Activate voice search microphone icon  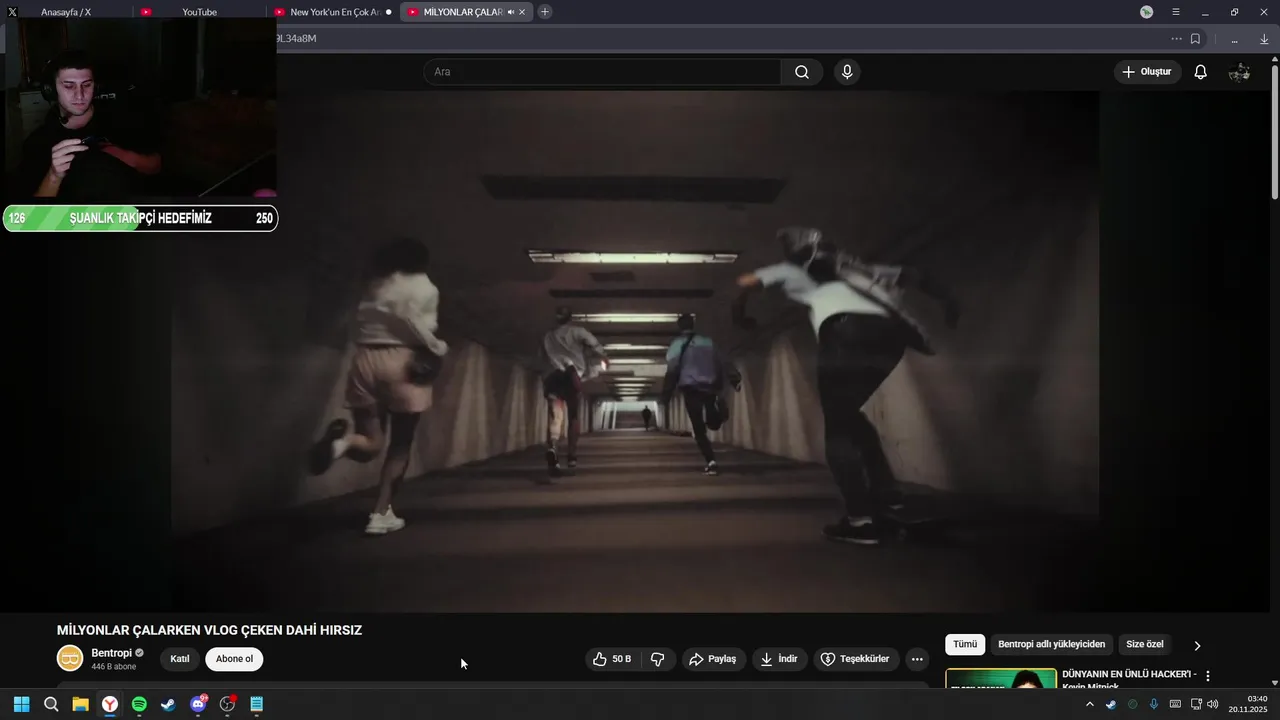click(847, 72)
